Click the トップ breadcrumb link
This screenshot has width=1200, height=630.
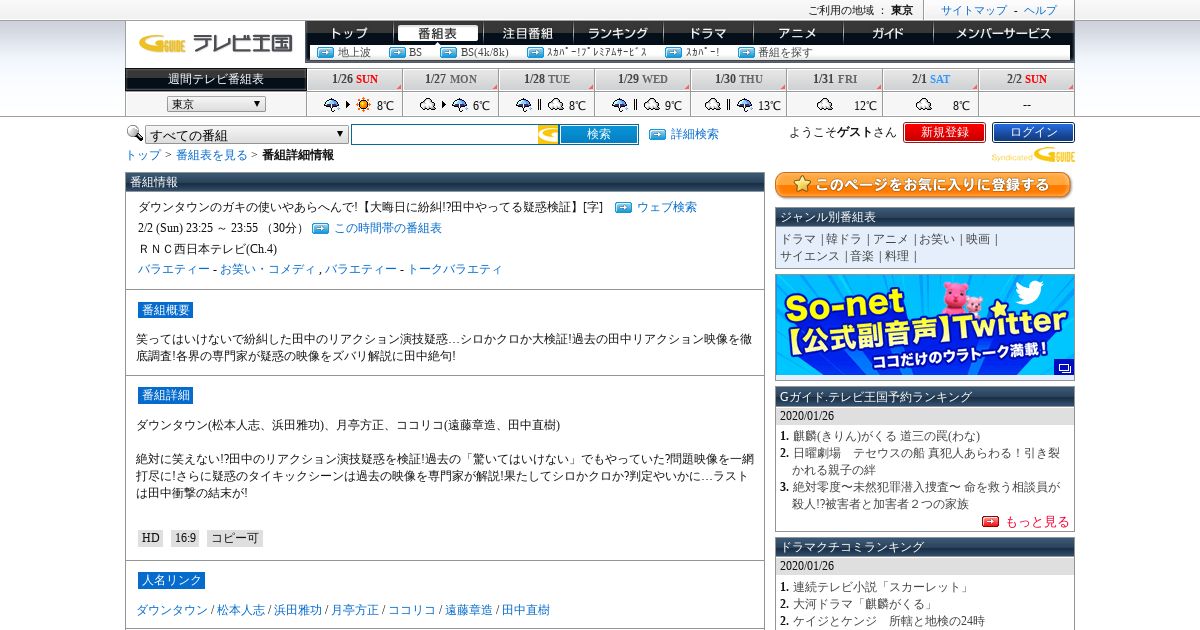pyautogui.click(x=143, y=155)
